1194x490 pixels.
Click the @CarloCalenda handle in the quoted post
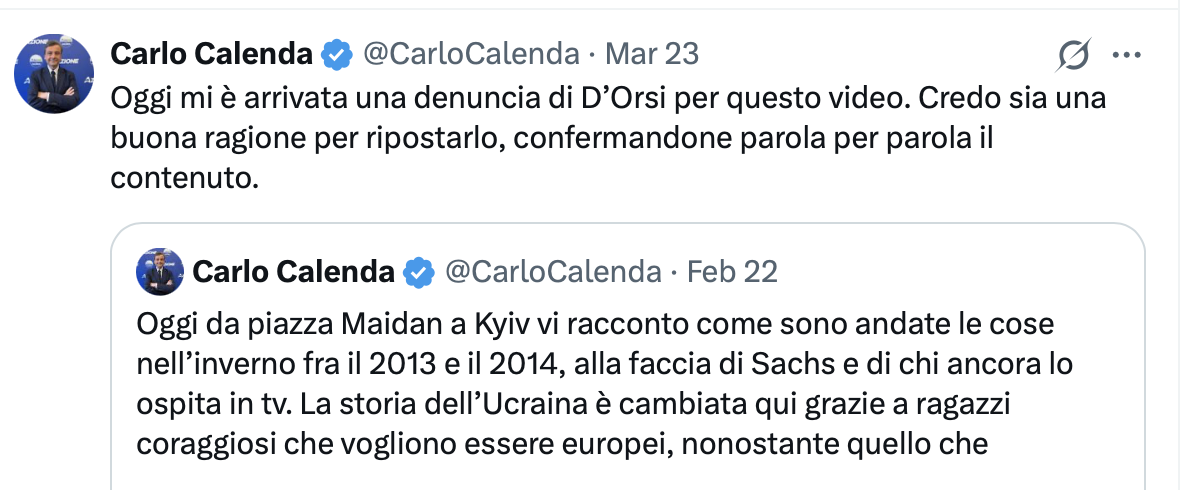(552, 272)
